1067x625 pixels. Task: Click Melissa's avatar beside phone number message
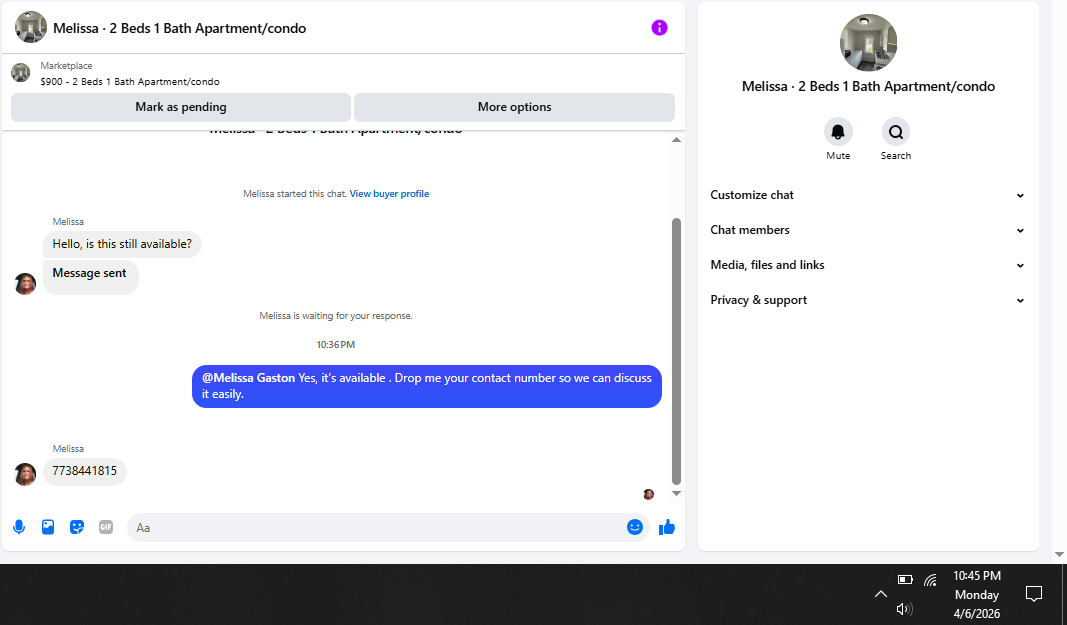click(25, 474)
